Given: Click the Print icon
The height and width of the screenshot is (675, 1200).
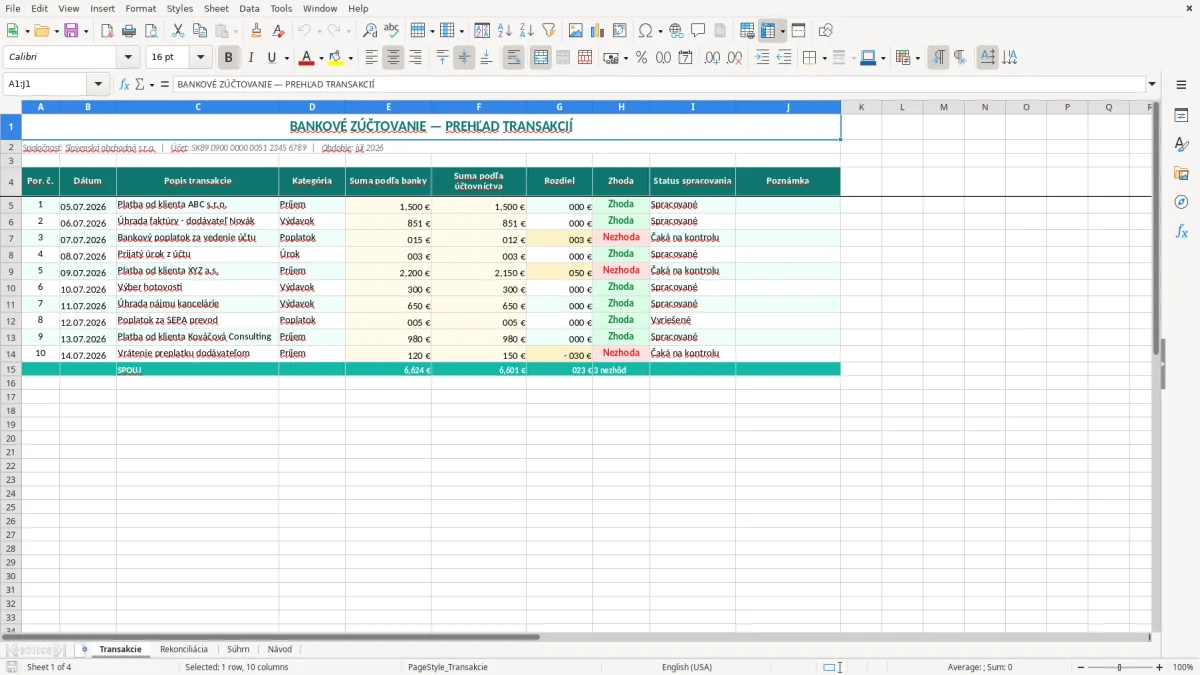Looking at the screenshot, I should [128, 31].
